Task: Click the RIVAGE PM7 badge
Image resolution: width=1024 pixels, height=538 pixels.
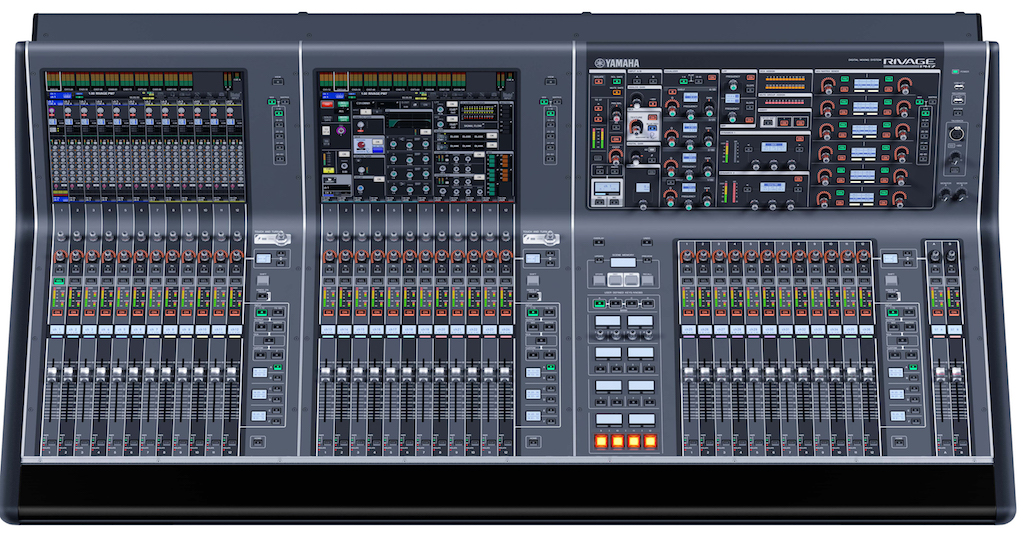Action: click(x=909, y=63)
